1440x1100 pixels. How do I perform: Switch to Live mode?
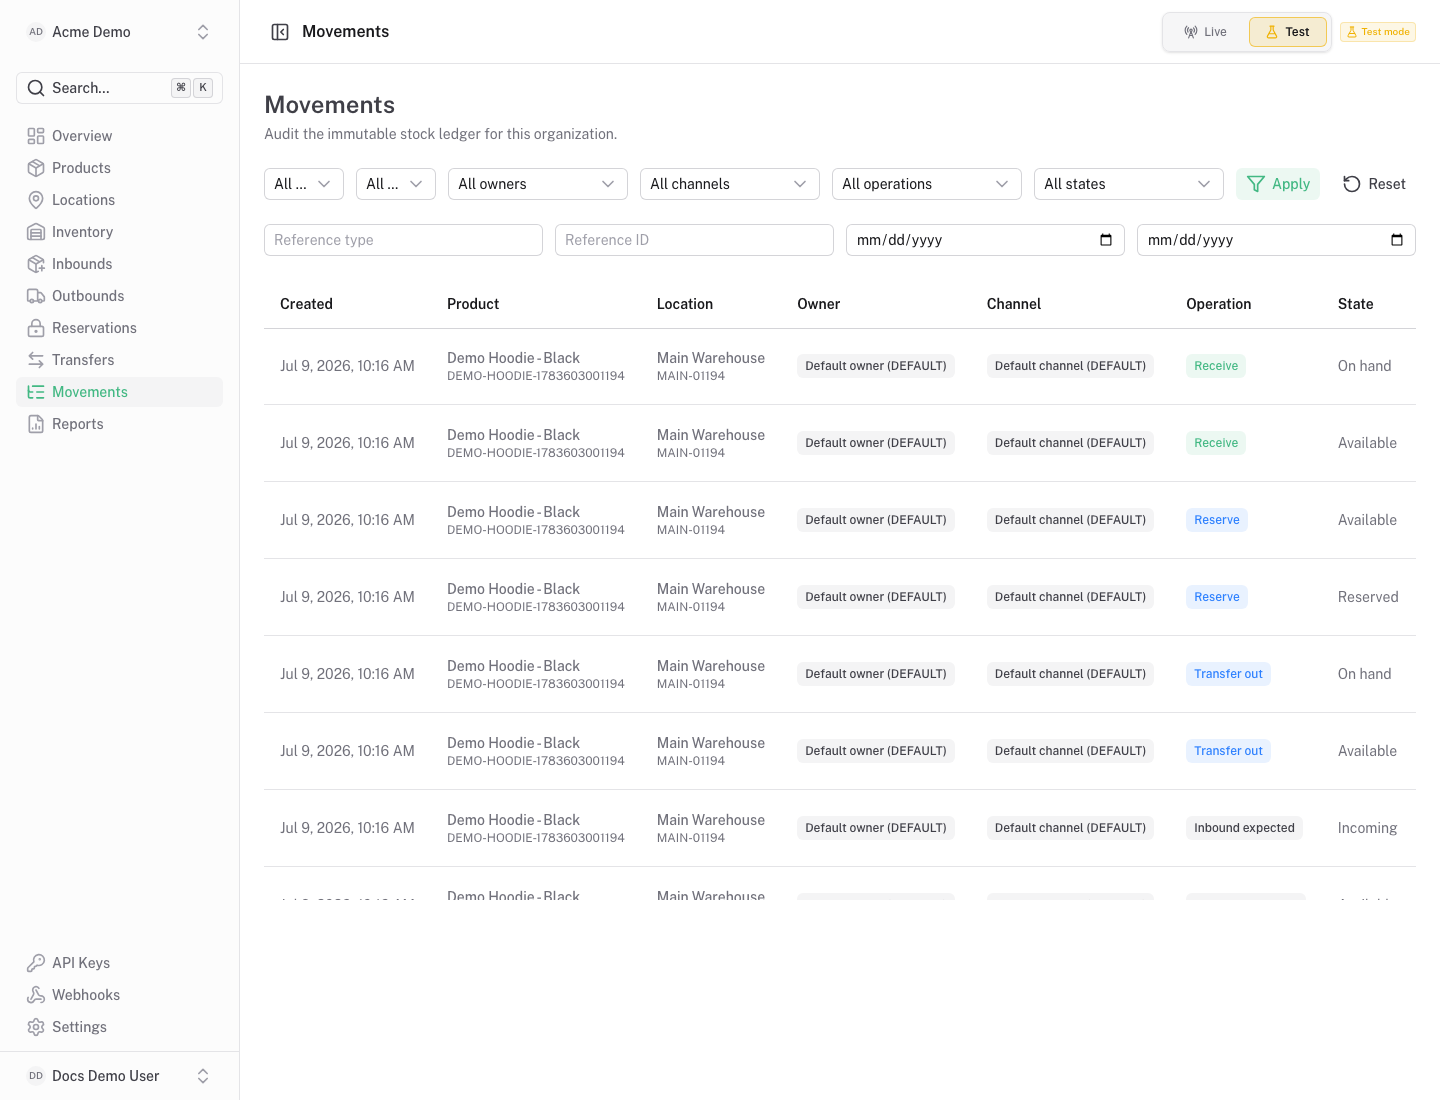[x=1206, y=32]
